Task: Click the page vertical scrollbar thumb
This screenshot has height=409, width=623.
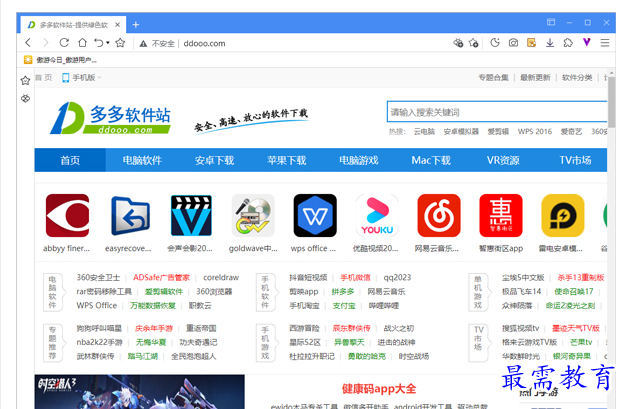Action: click(x=611, y=101)
